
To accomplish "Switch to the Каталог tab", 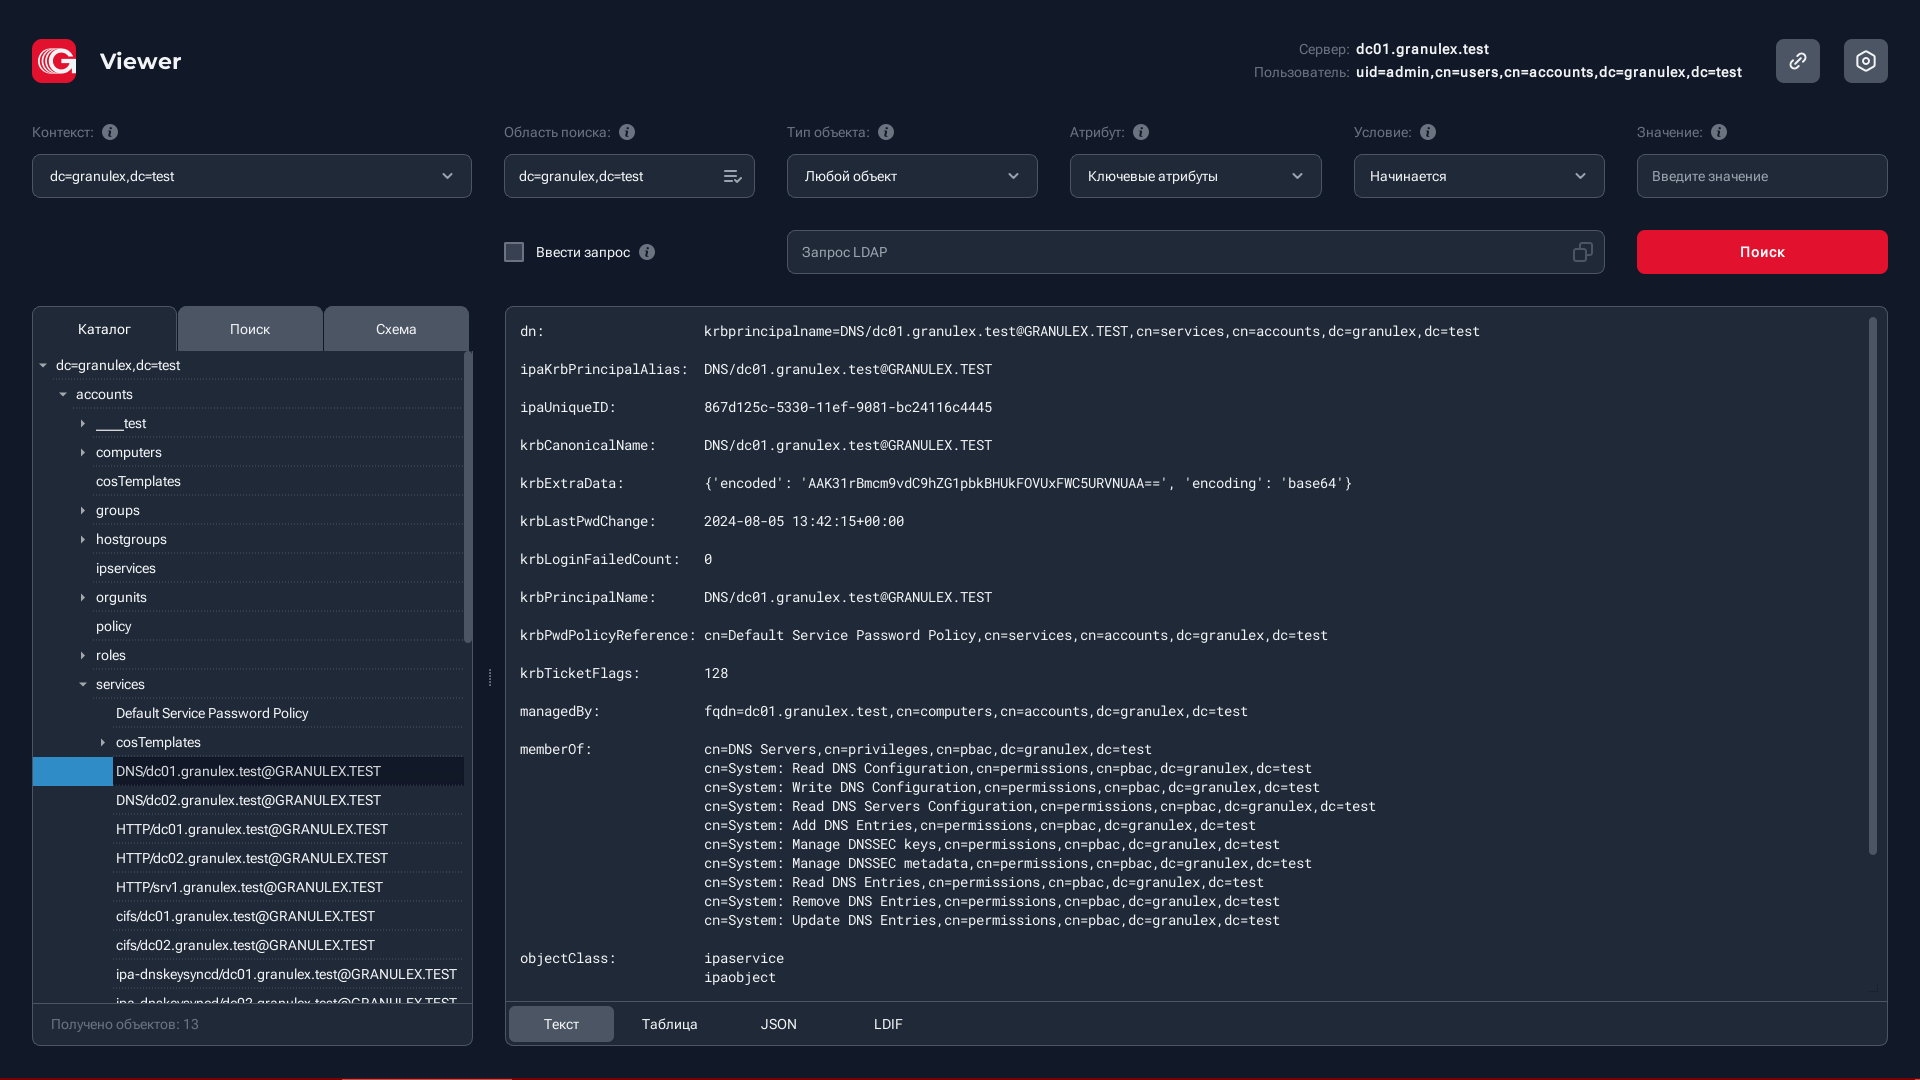I will [104, 329].
